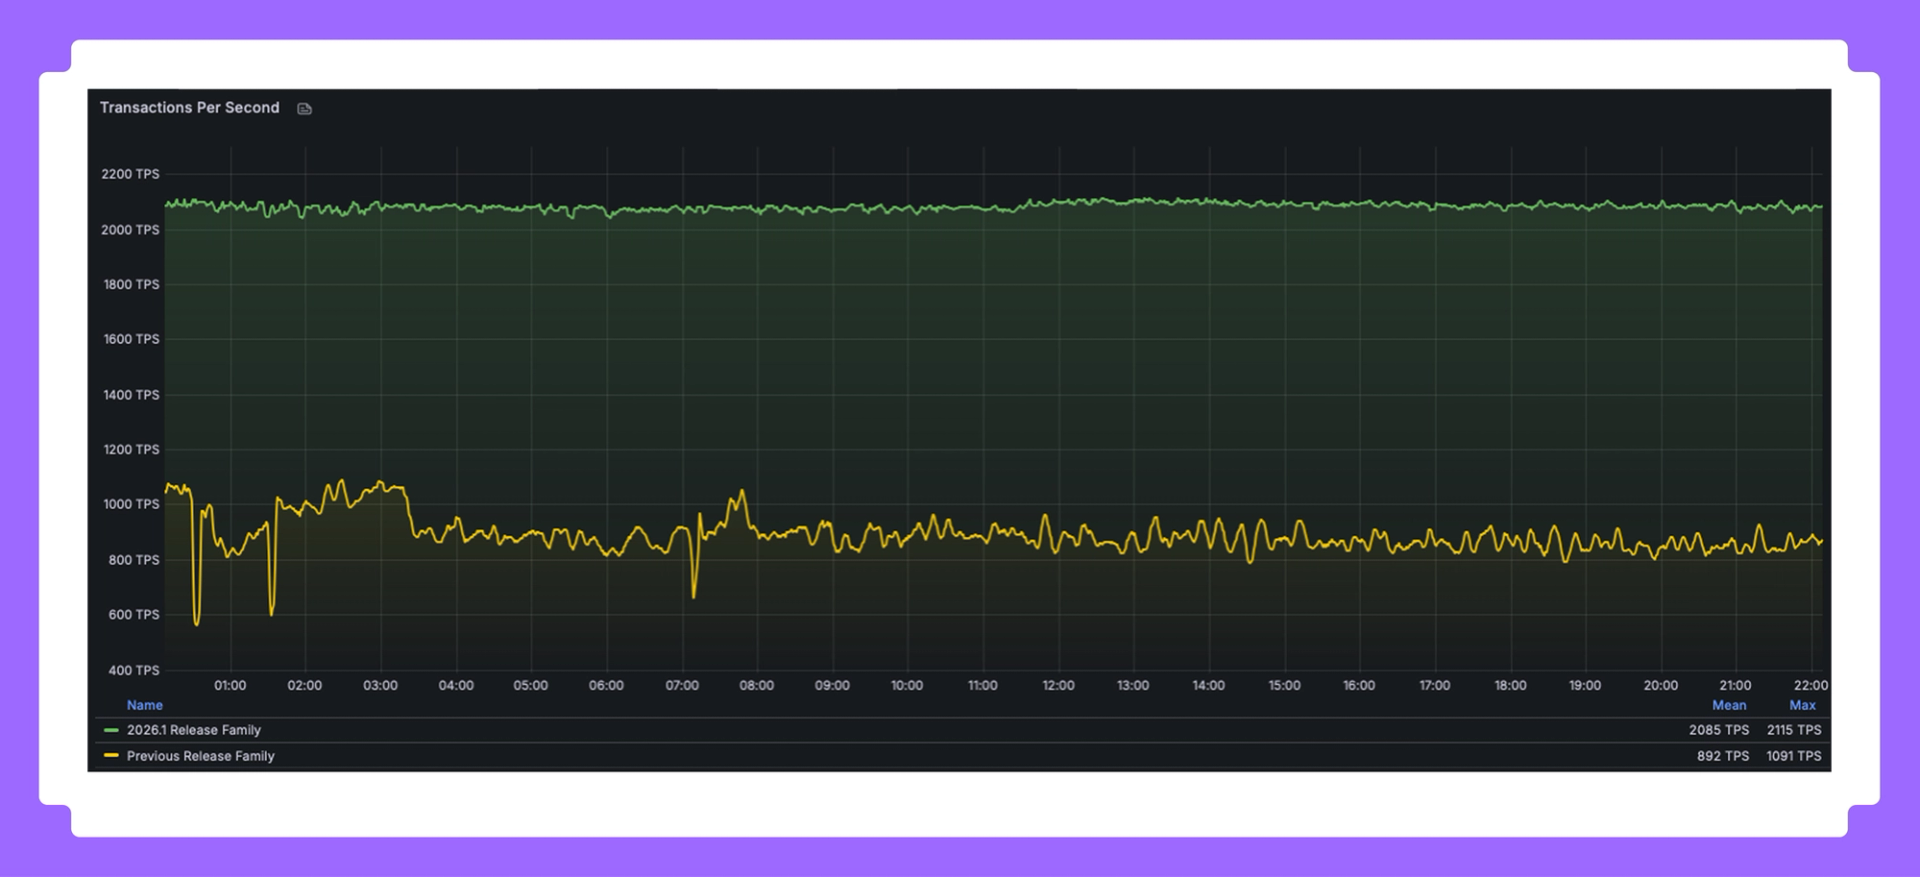1920x877 pixels.
Task: Click the 800 TPS y-axis label
Action: coord(134,560)
